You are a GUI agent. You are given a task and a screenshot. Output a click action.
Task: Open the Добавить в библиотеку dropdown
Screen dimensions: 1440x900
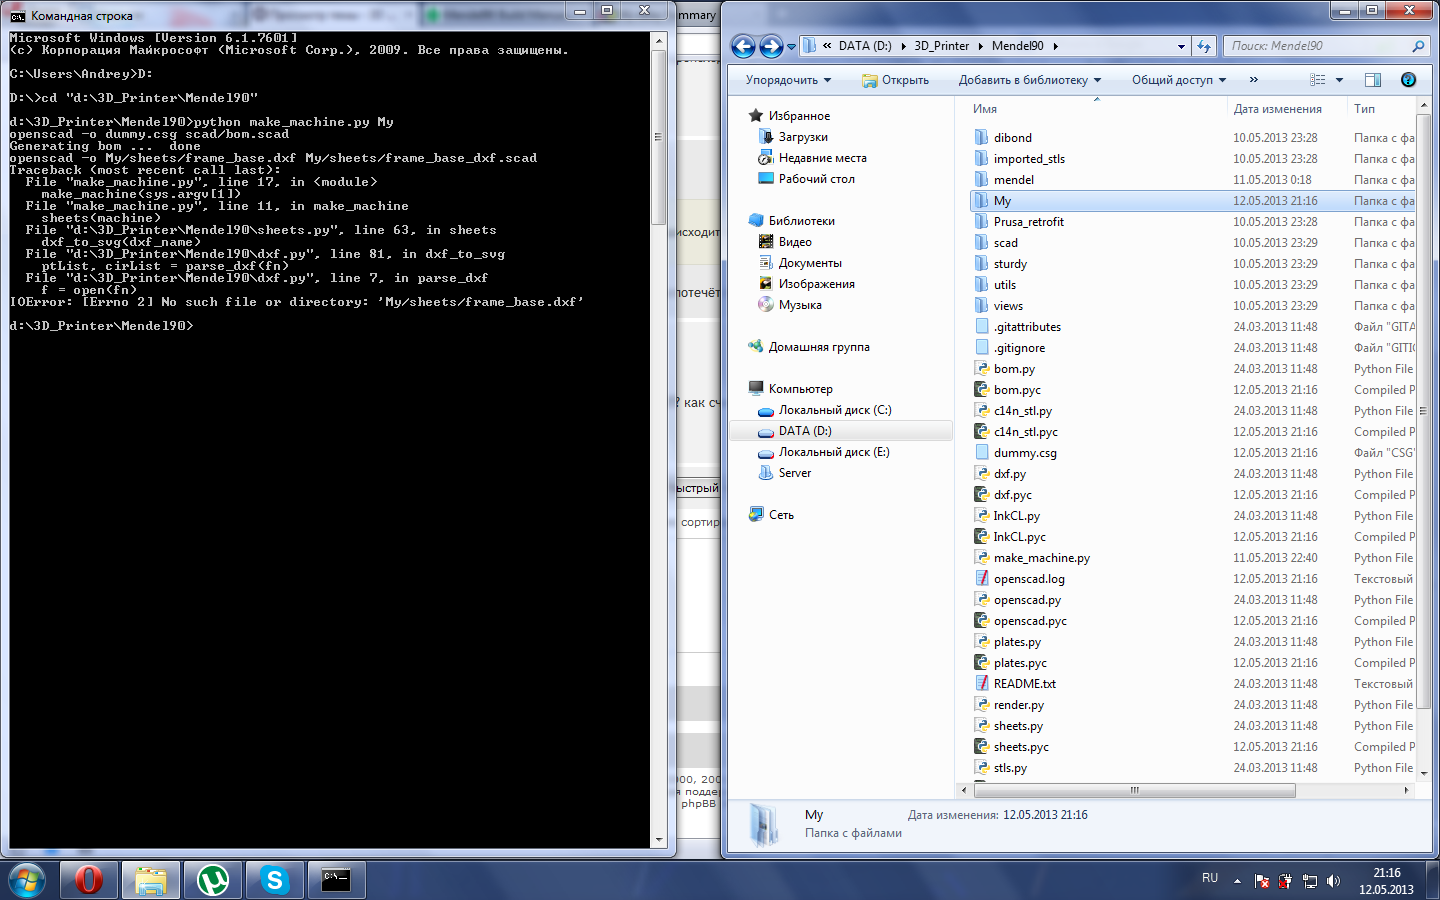pyautogui.click(x=1029, y=80)
